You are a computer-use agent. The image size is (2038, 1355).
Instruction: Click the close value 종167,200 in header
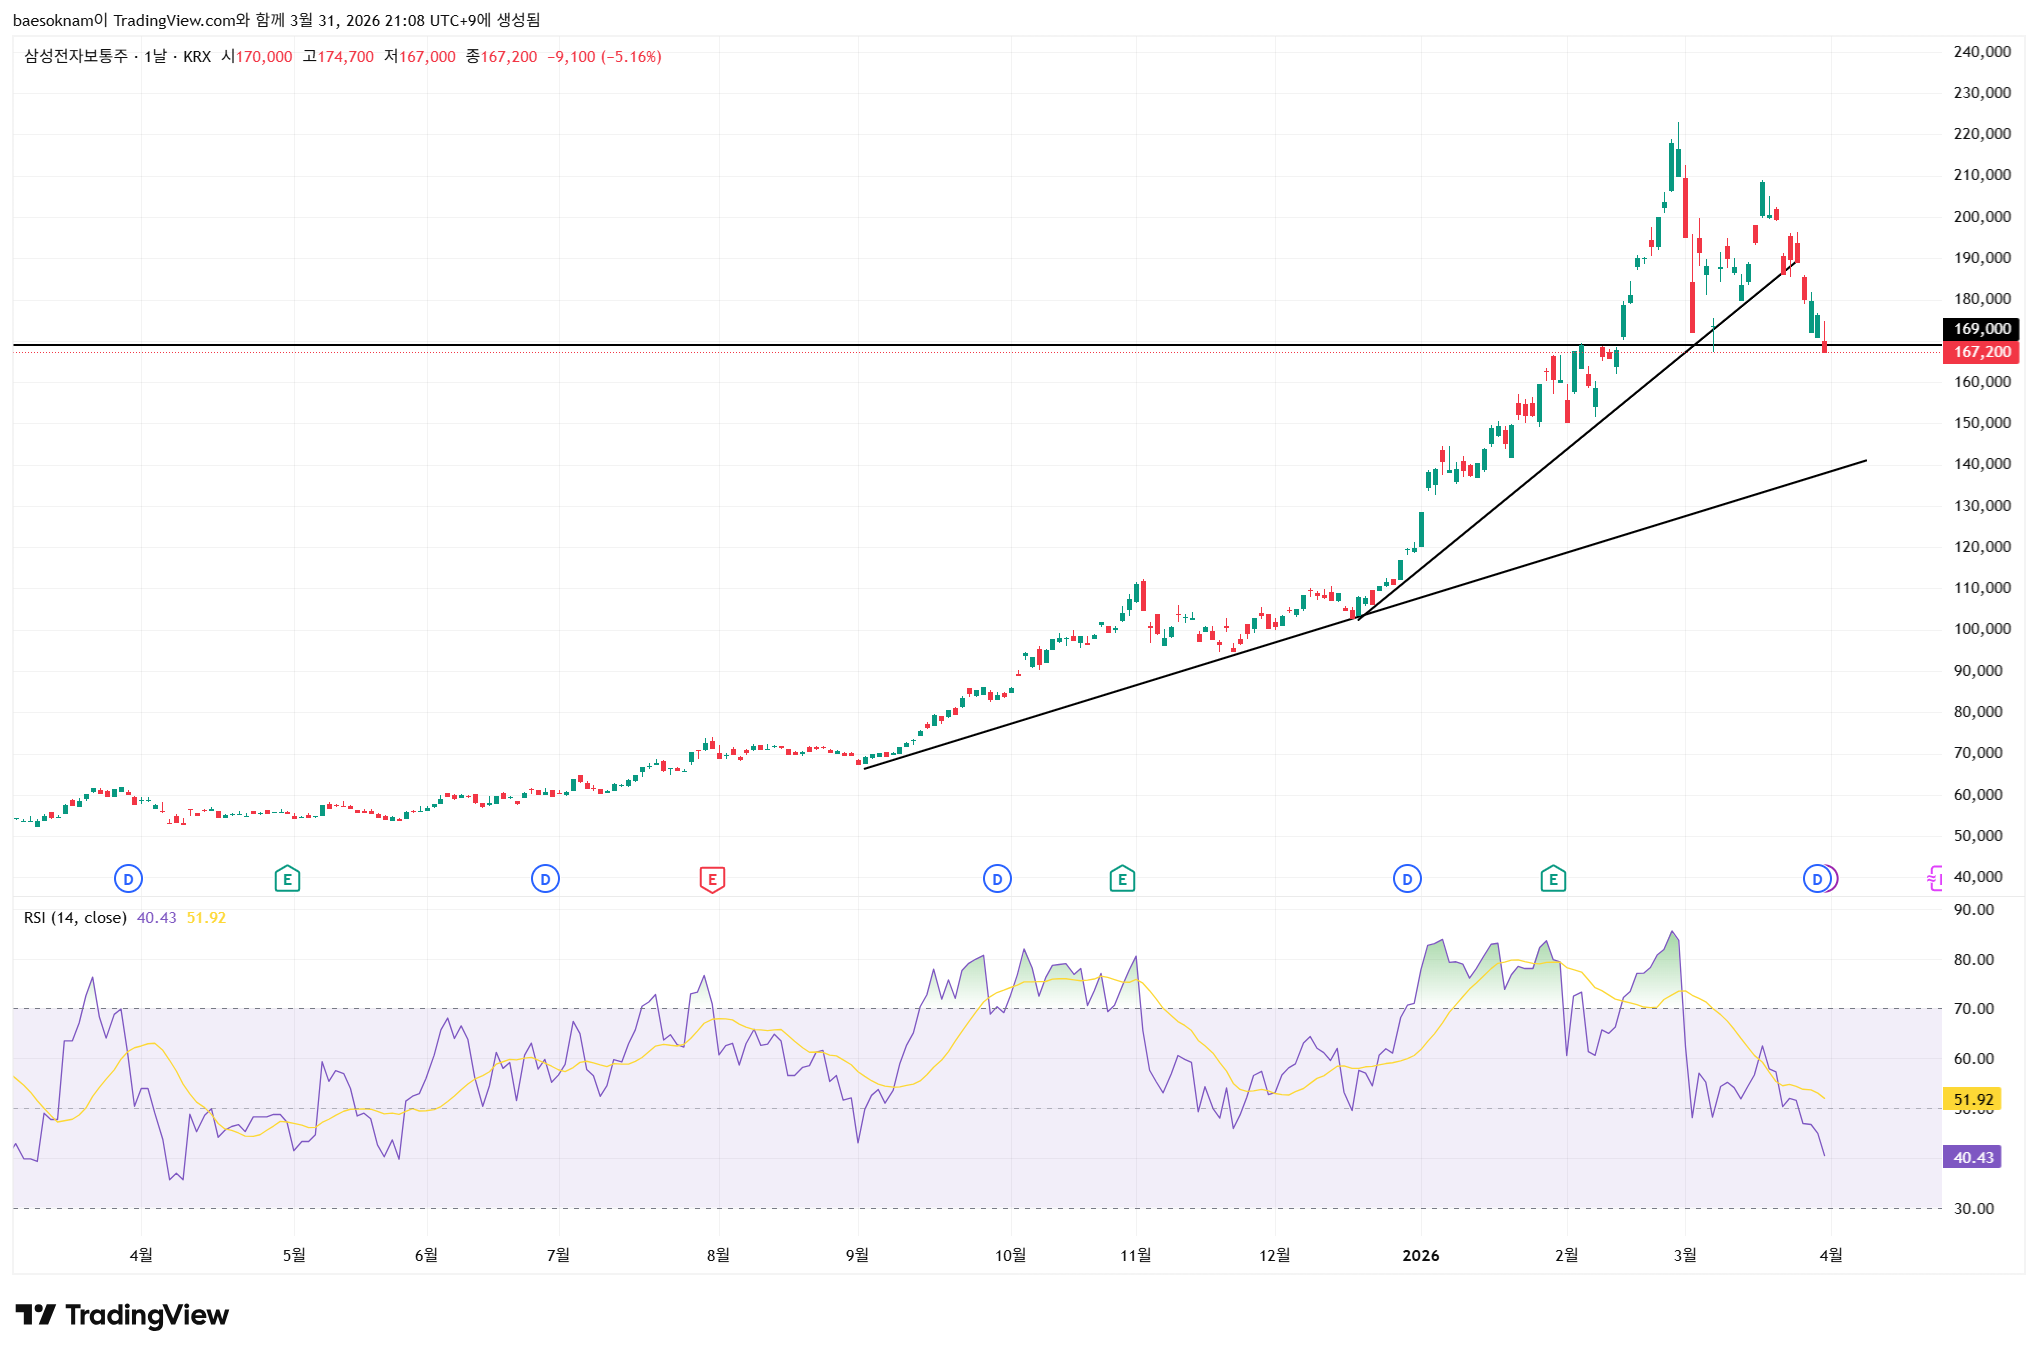point(501,57)
